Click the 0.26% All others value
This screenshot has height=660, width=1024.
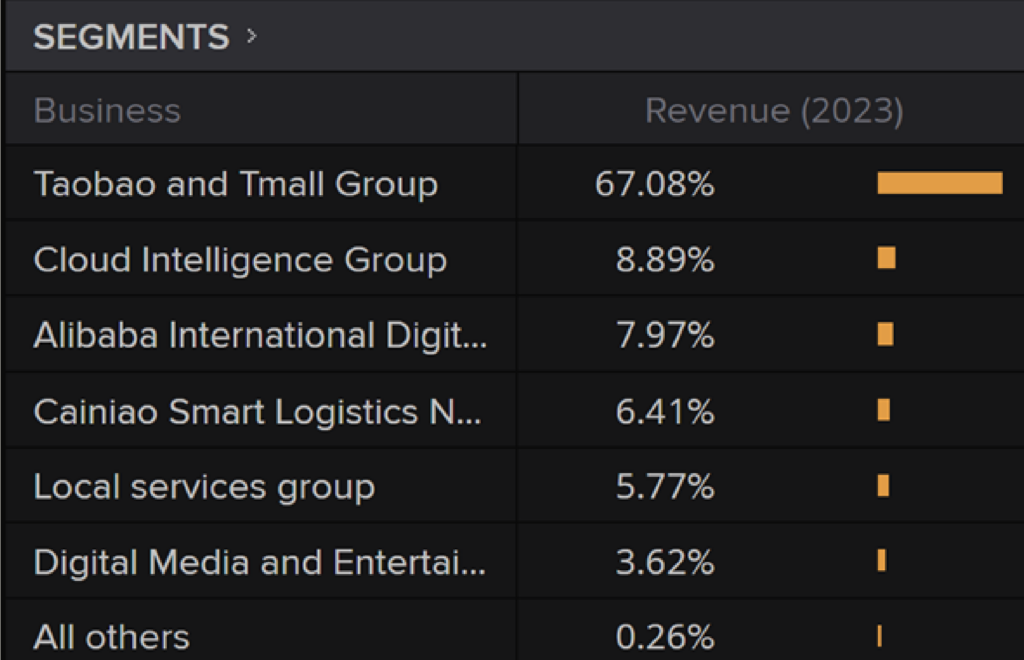pos(665,637)
